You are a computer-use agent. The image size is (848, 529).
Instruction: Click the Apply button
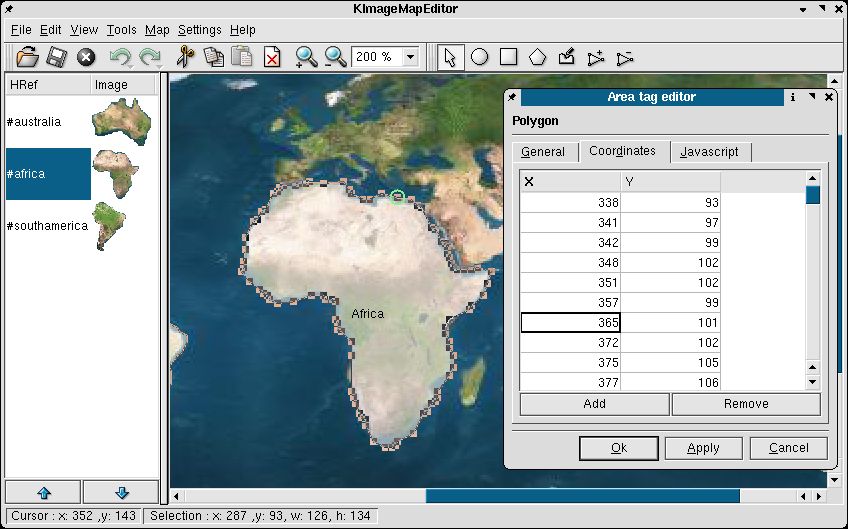click(x=703, y=448)
